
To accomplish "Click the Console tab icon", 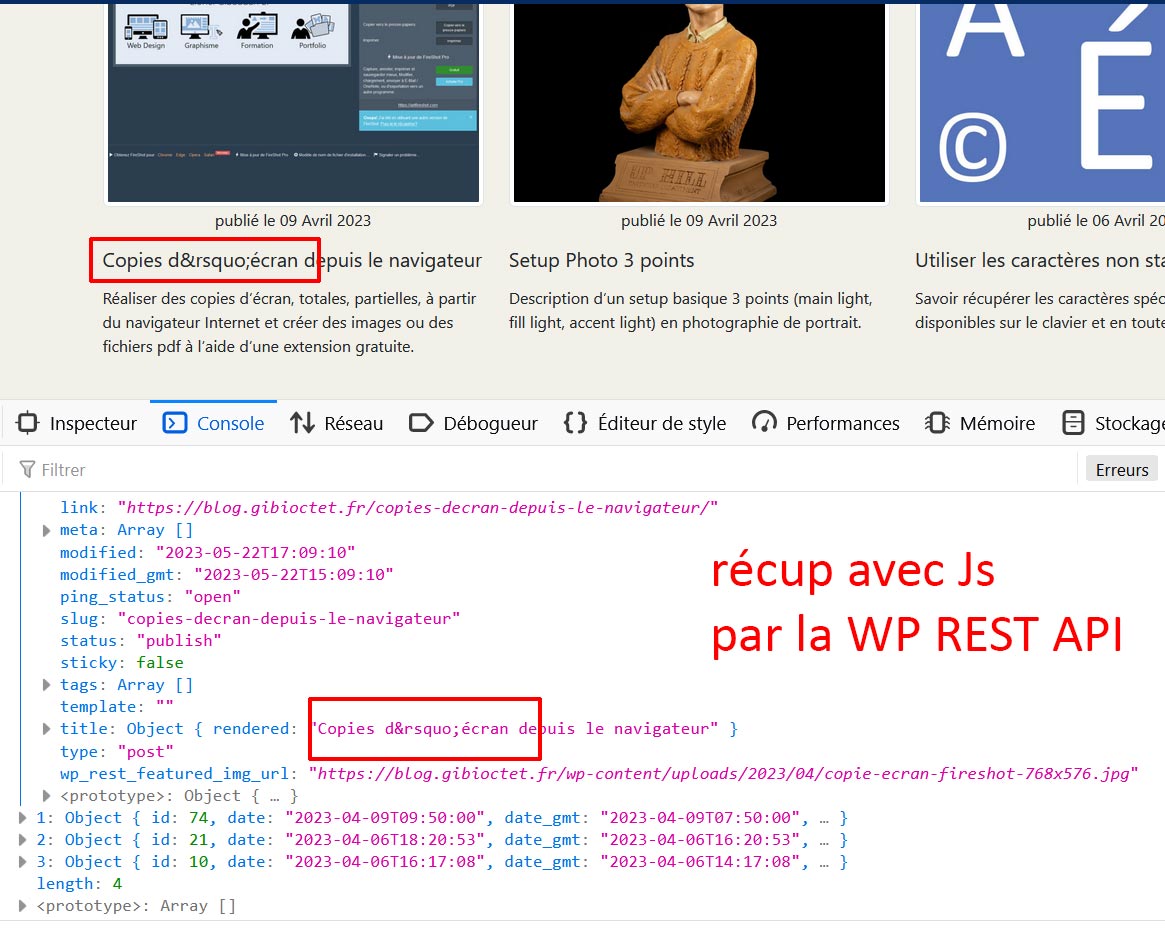I will pyautogui.click(x=175, y=423).
